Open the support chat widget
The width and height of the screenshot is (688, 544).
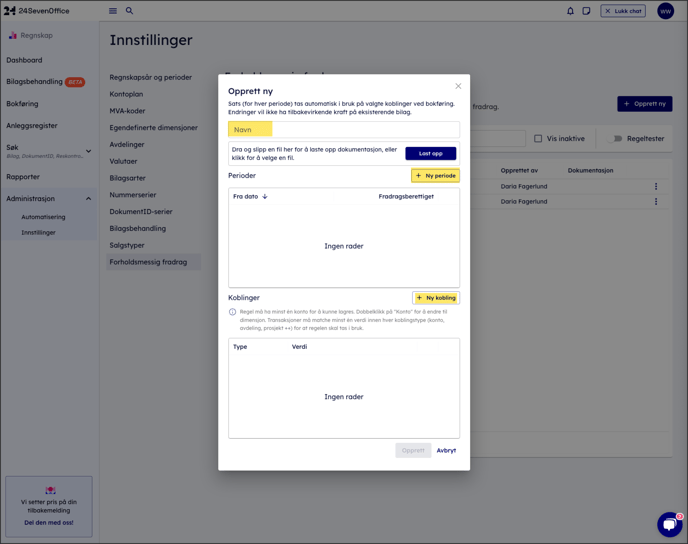[669, 524]
